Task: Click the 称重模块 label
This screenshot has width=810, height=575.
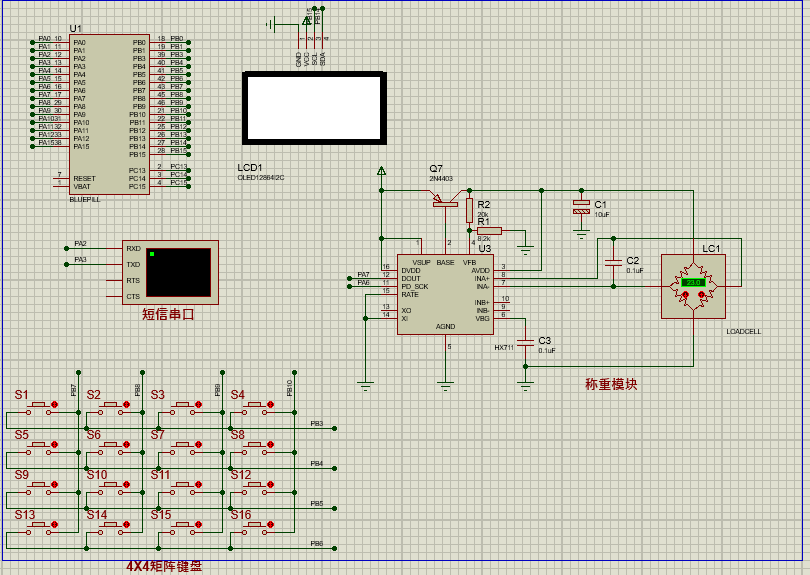Action: (x=611, y=384)
